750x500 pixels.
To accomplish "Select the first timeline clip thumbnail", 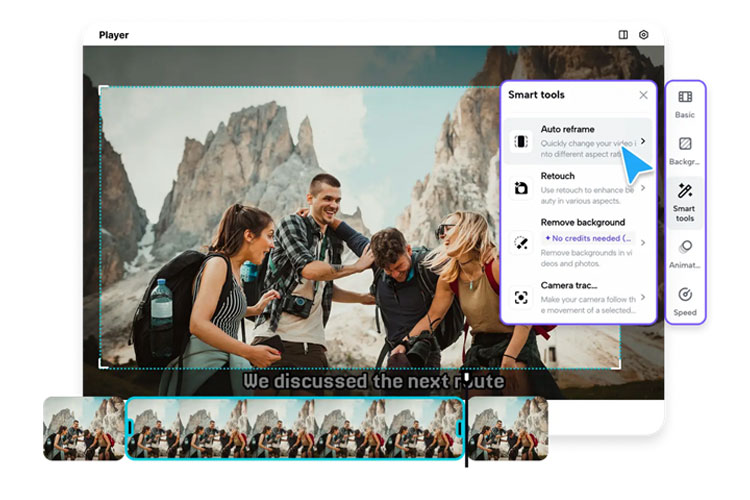I will (x=84, y=429).
